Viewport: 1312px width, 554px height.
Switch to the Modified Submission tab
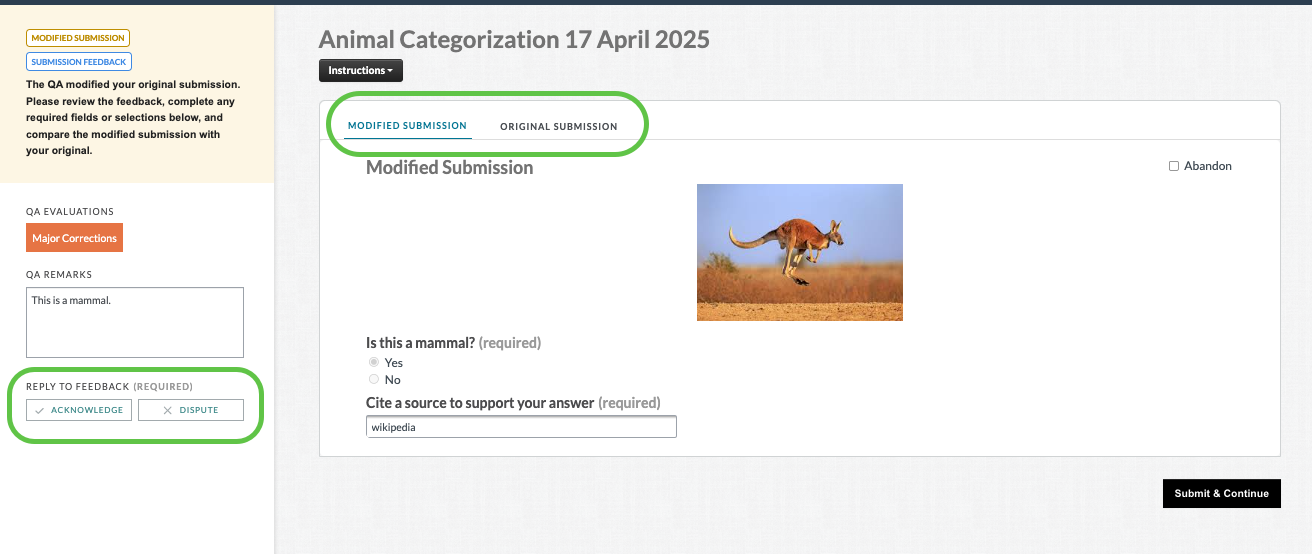pos(407,126)
